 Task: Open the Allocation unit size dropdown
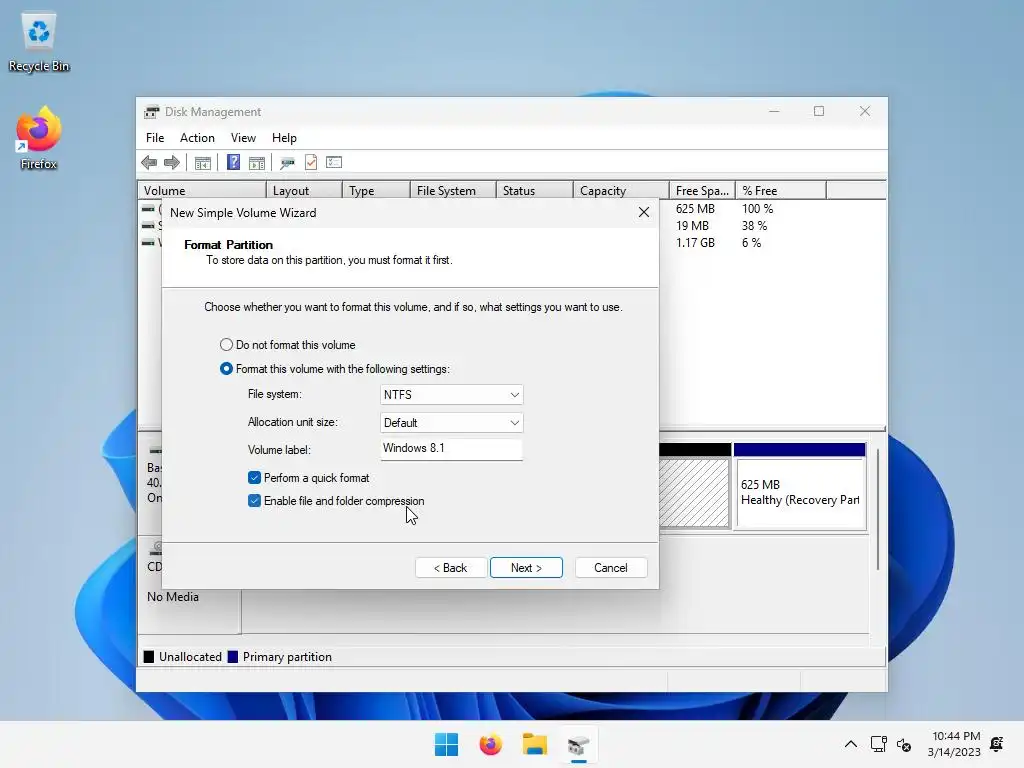451,423
